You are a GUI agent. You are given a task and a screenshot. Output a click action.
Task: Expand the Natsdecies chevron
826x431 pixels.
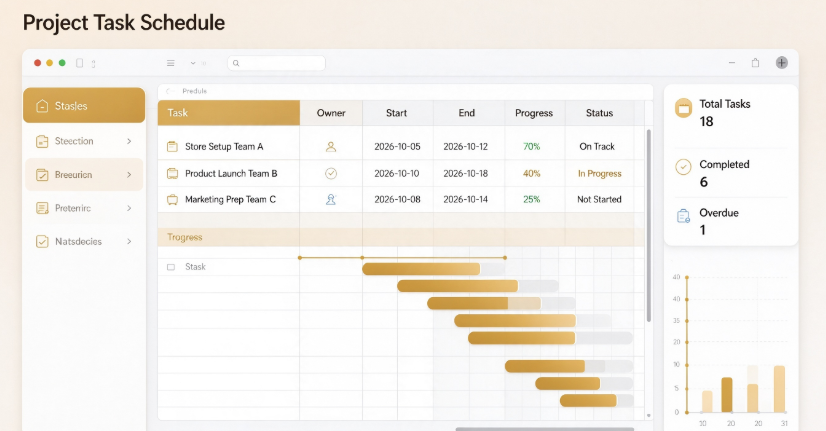pos(129,241)
